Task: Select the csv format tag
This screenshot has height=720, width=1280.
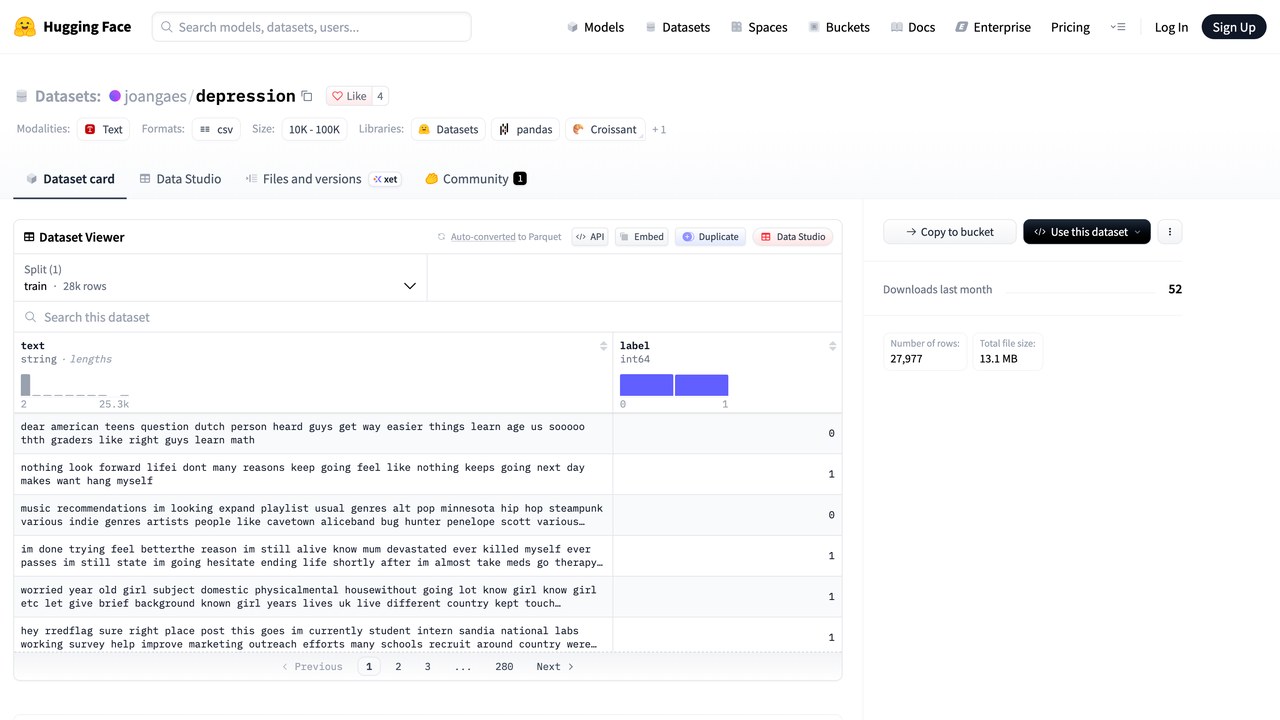Action: click(216, 129)
